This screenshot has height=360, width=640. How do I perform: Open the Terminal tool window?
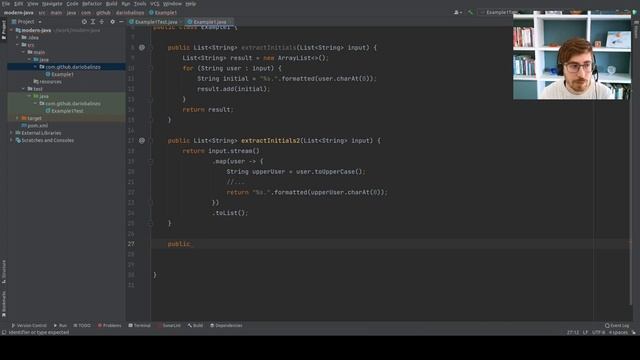tap(140, 325)
